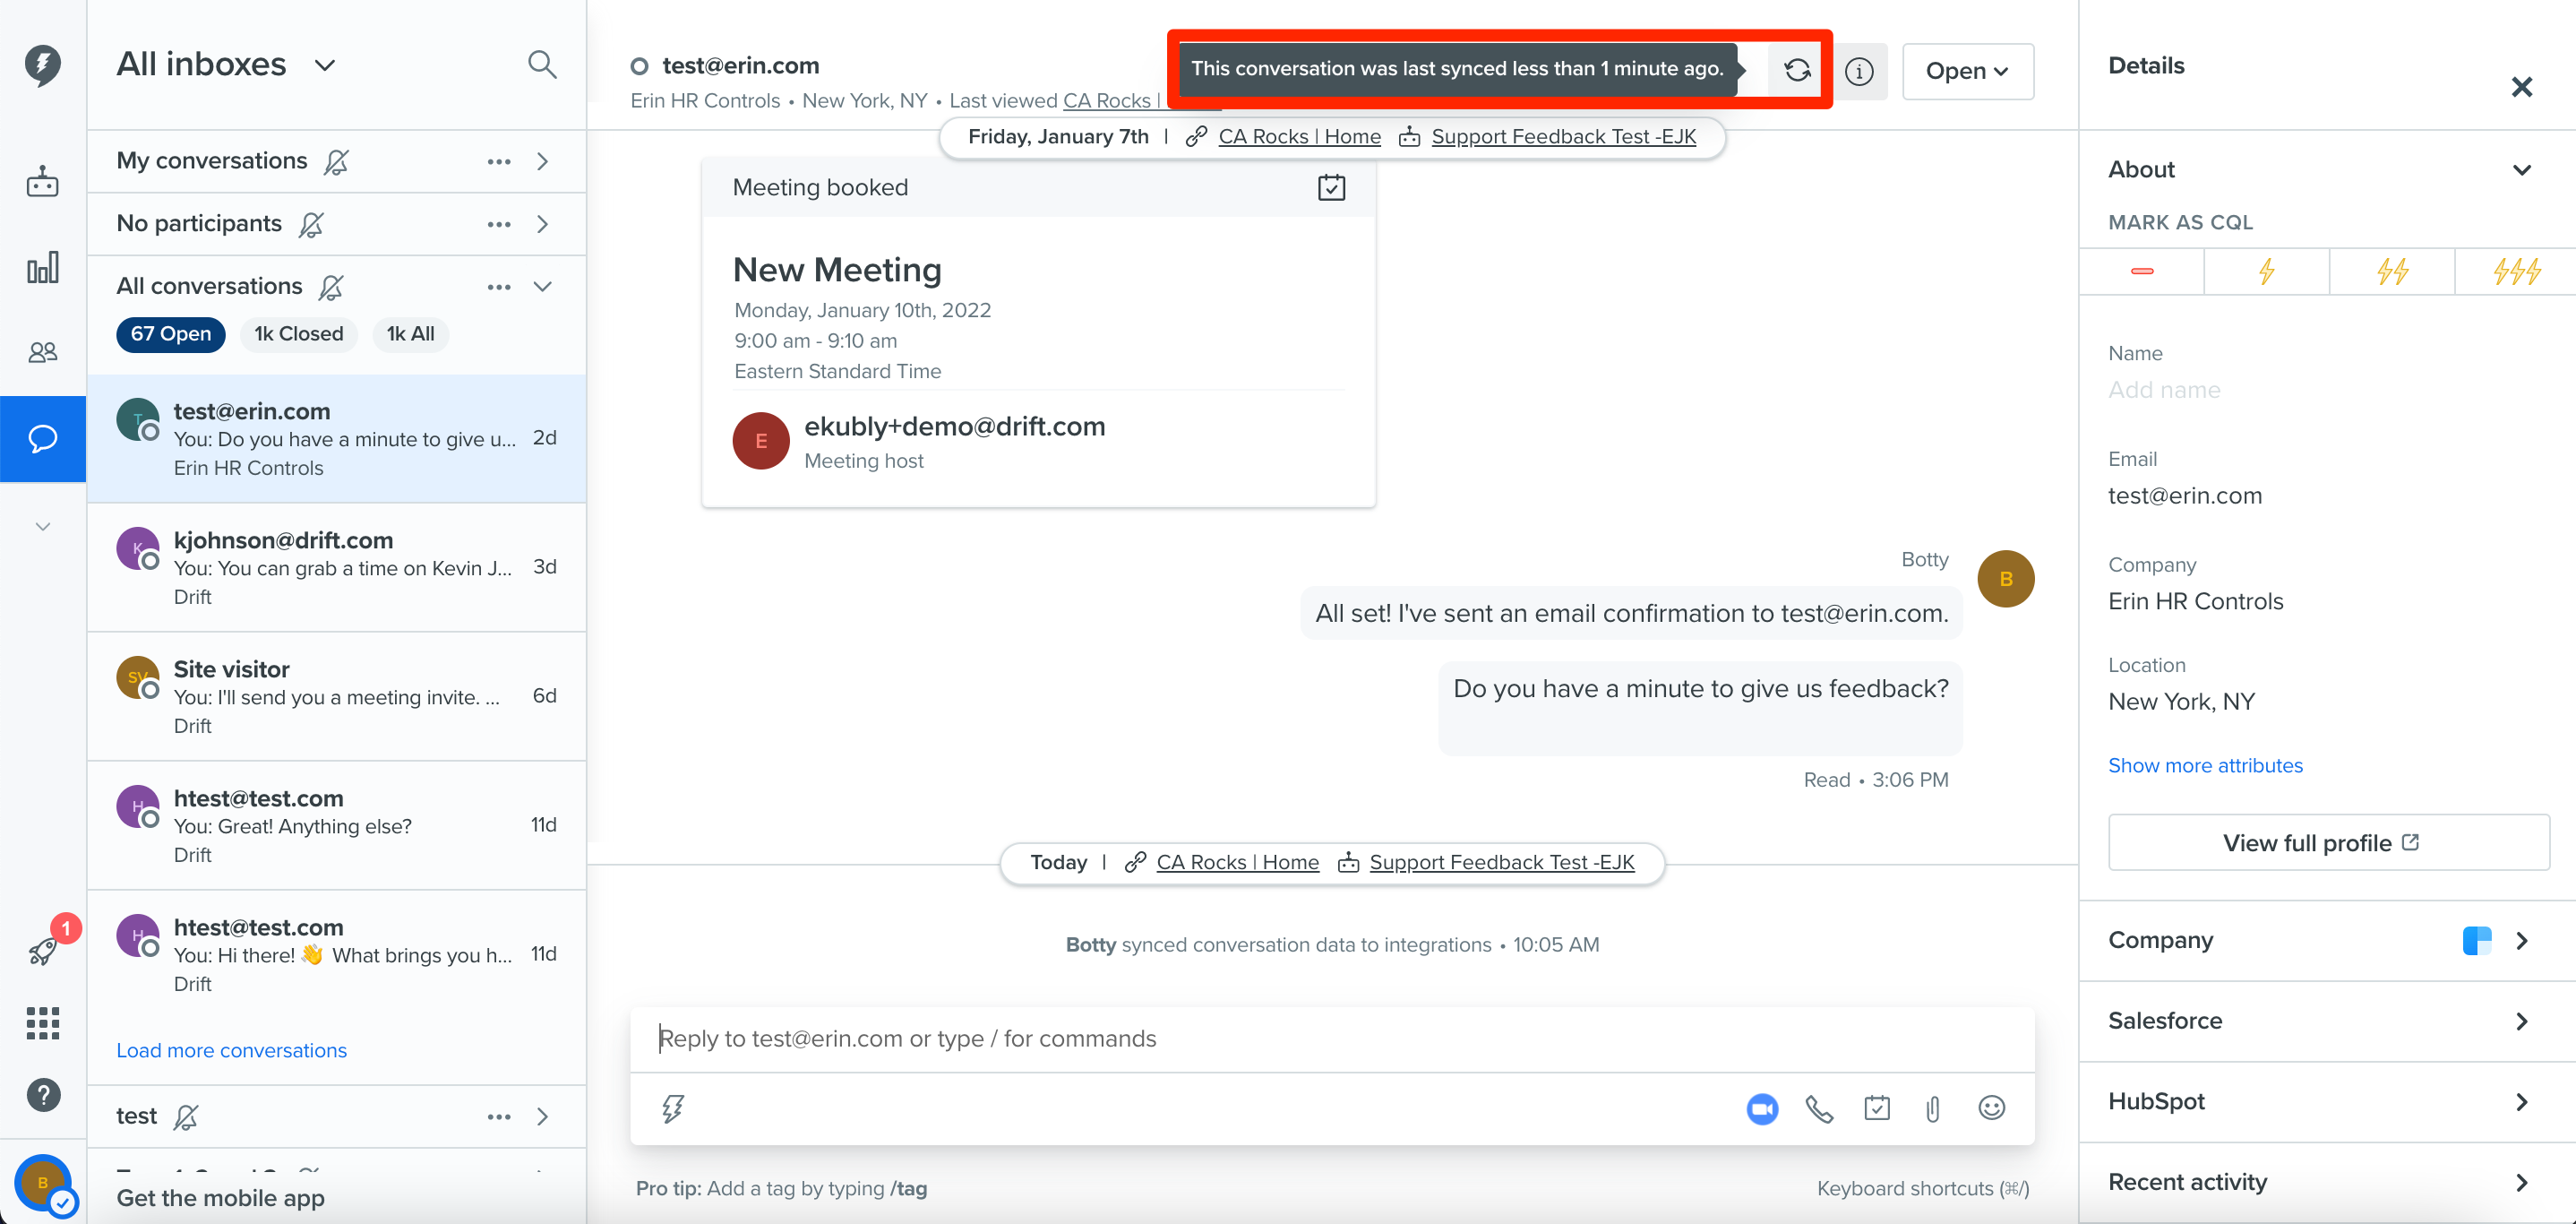Open the Help question mark icon
The height and width of the screenshot is (1224, 2576).
(43, 1095)
